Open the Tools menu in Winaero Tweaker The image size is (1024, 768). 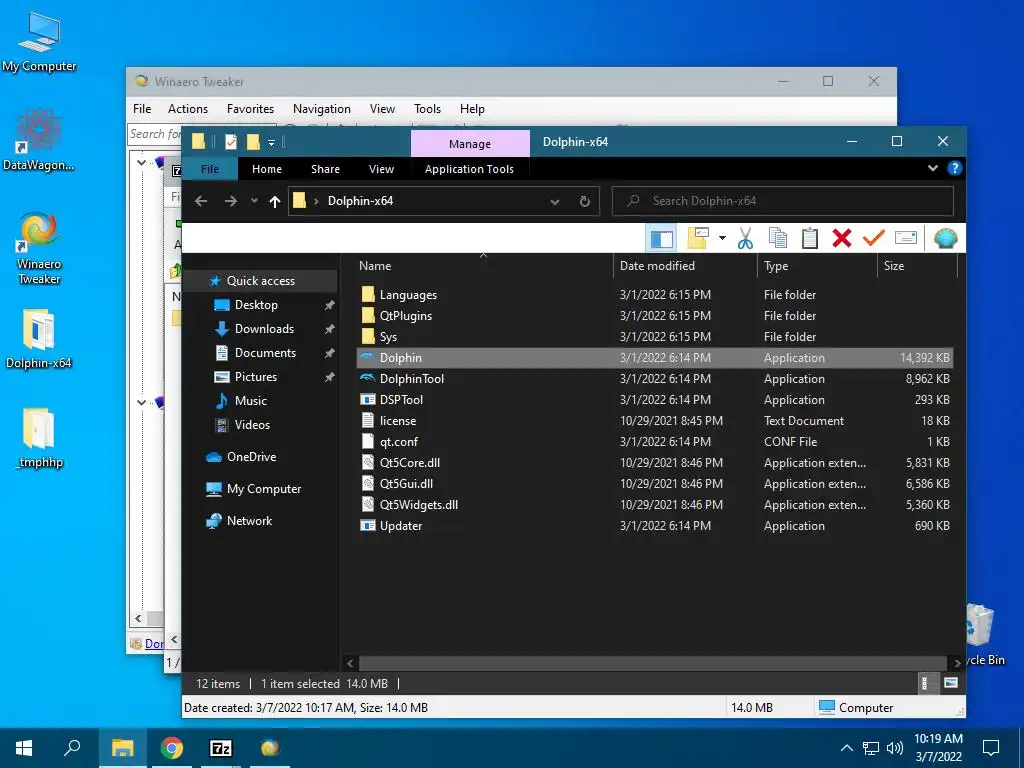click(x=427, y=109)
